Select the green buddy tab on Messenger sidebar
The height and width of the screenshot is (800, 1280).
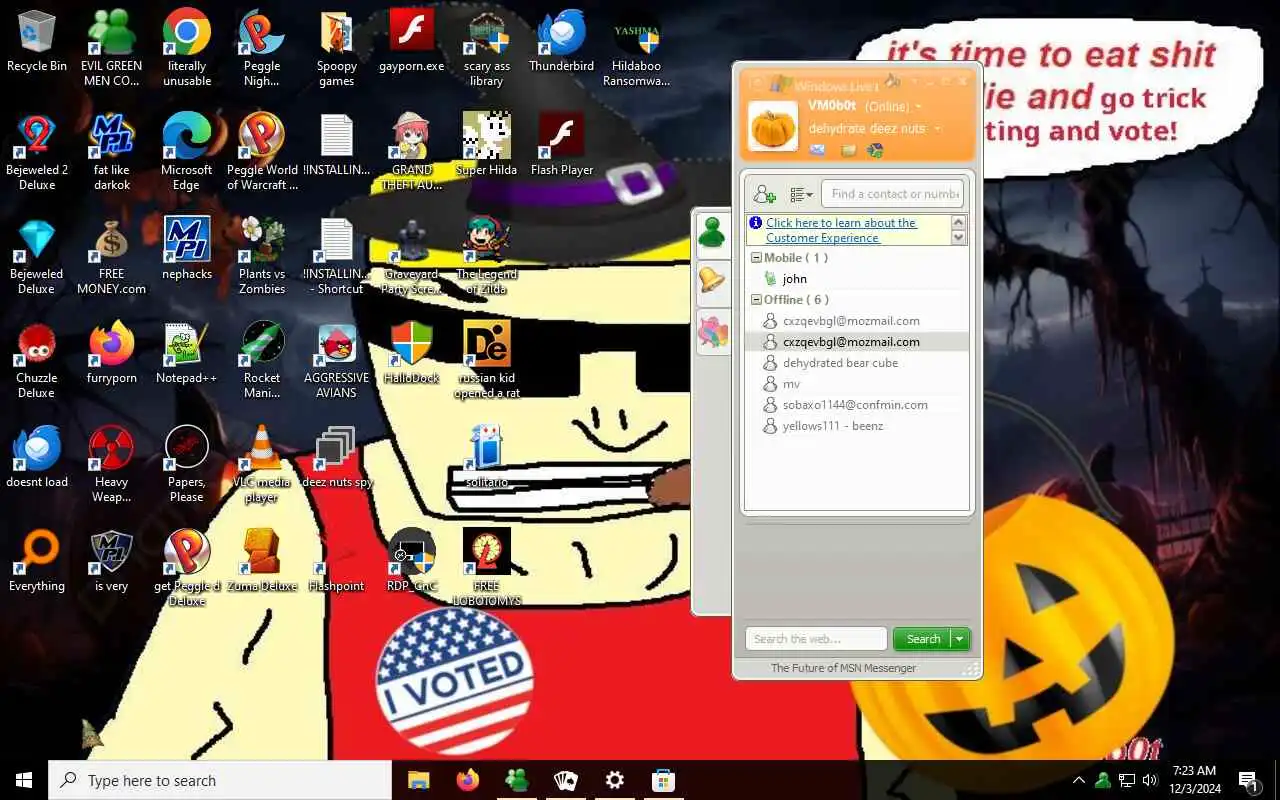coord(712,233)
